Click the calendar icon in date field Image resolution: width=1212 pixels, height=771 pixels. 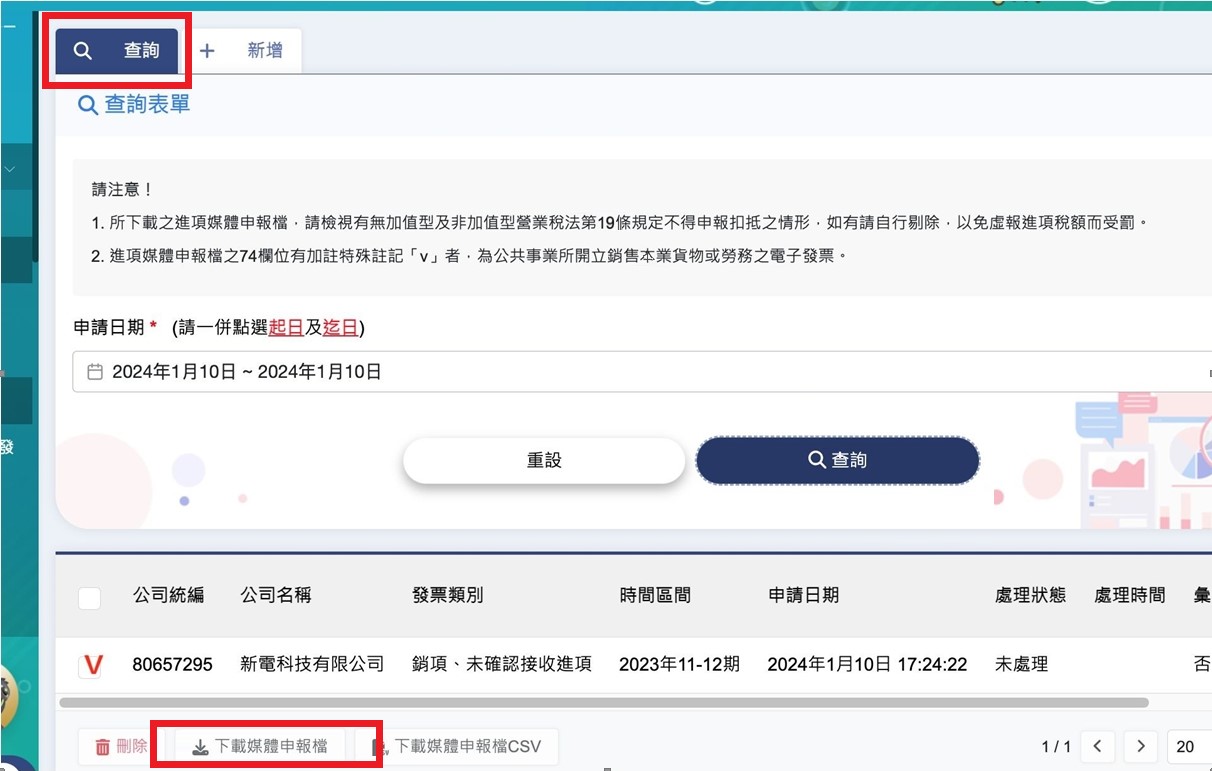pos(95,372)
